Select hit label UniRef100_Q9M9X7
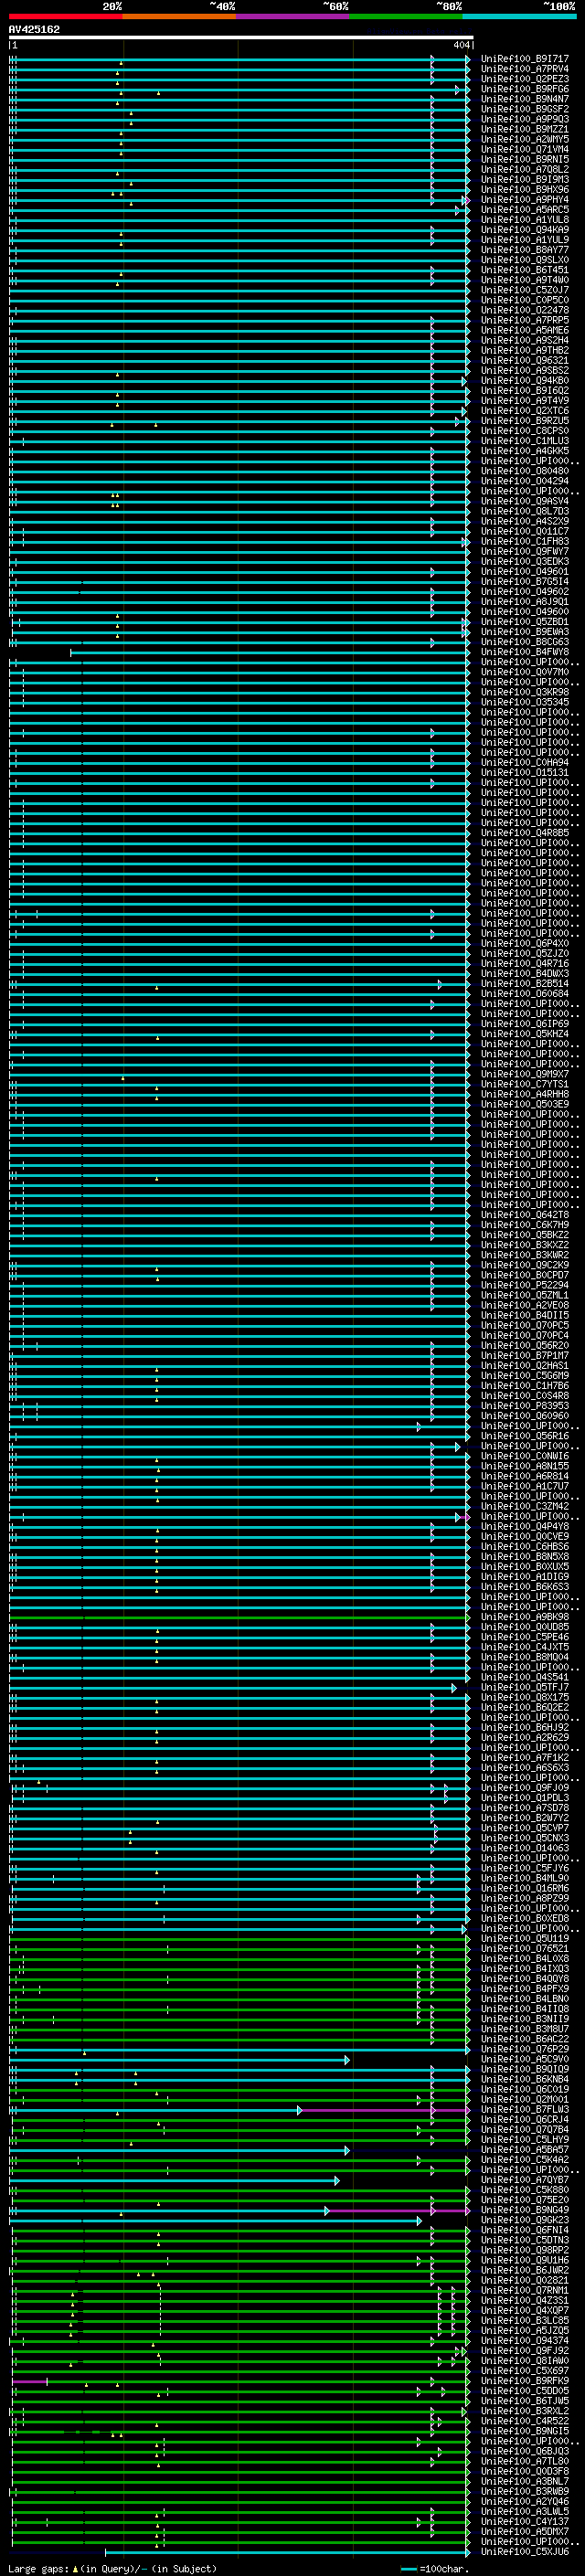This screenshot has height=2576, width=585. (525, 1074)
